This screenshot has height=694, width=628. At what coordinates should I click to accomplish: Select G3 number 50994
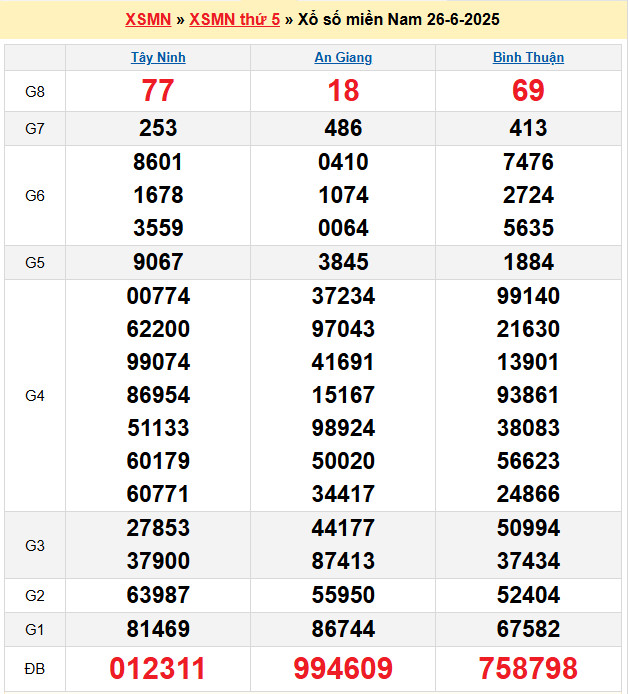(x=528, y=528)
